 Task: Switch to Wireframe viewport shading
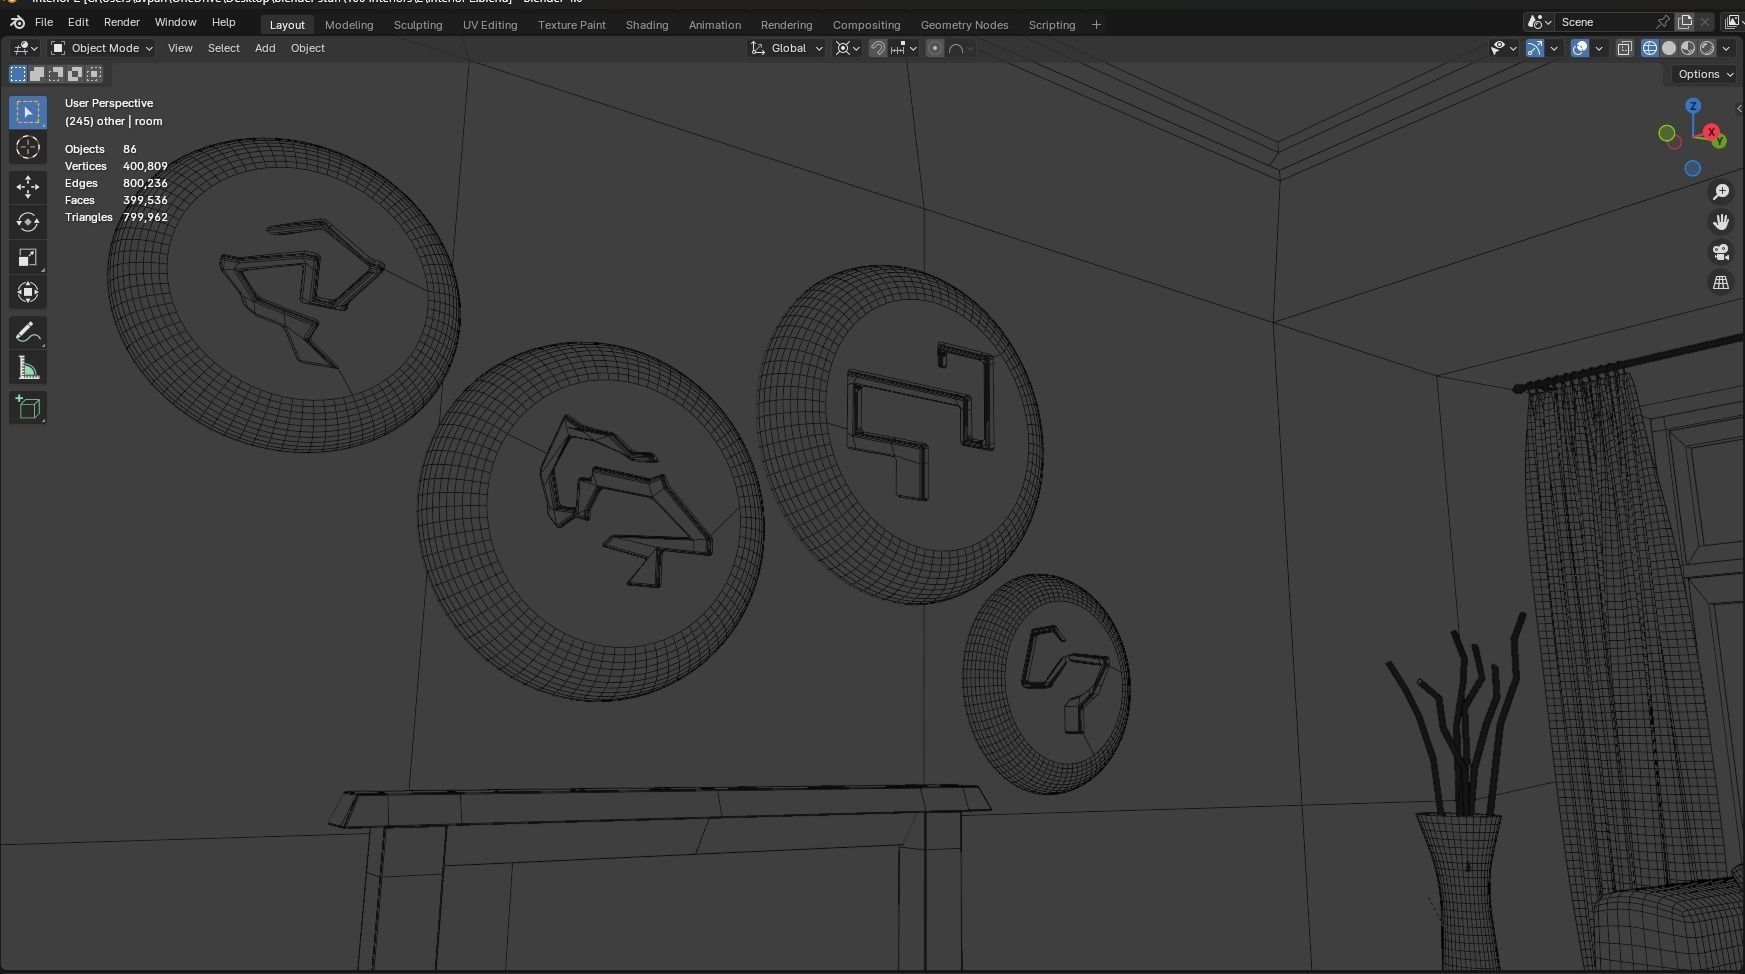coord(1650,48)
